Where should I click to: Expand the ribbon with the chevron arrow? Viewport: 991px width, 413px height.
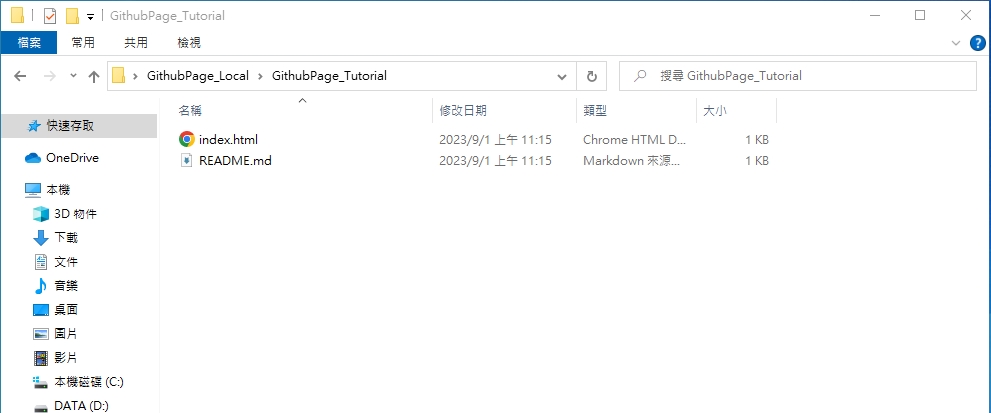[956, 42]
